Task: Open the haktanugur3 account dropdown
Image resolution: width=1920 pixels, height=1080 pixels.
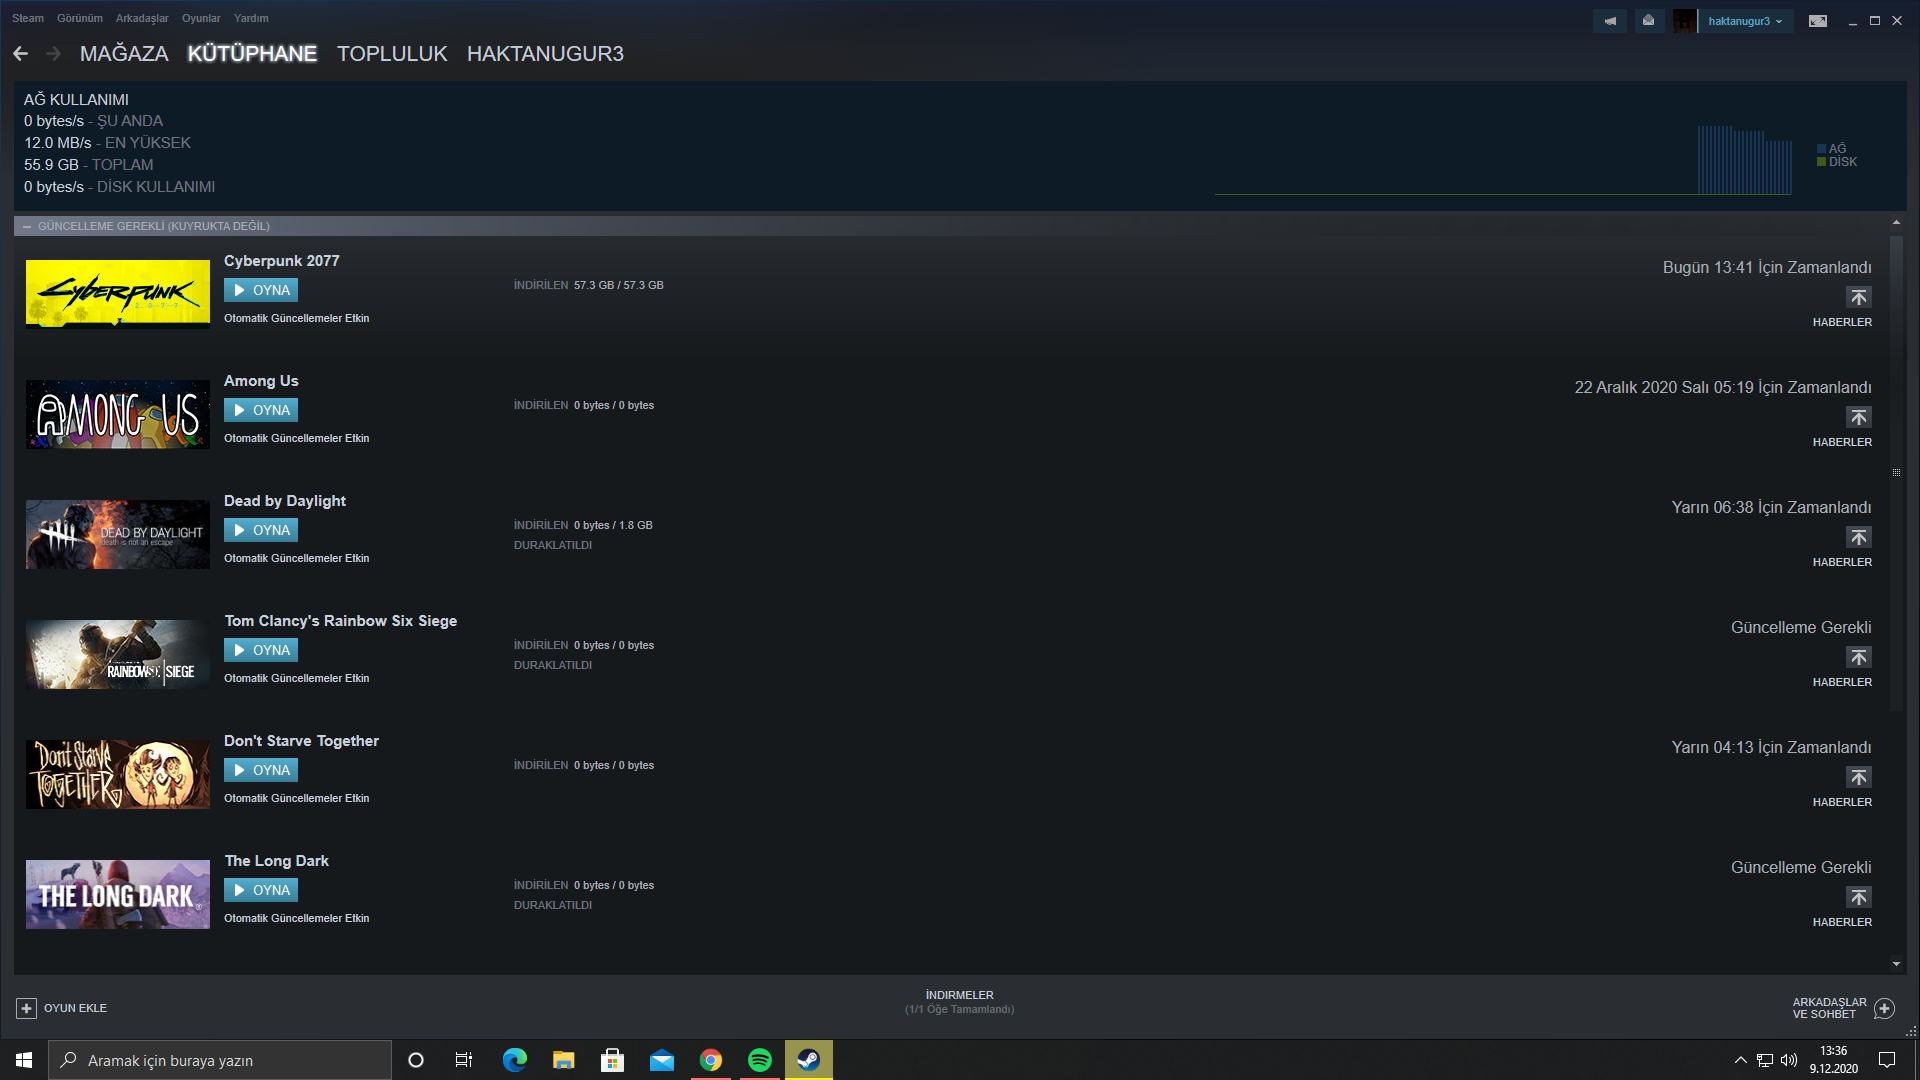Action: (1745, 21)
